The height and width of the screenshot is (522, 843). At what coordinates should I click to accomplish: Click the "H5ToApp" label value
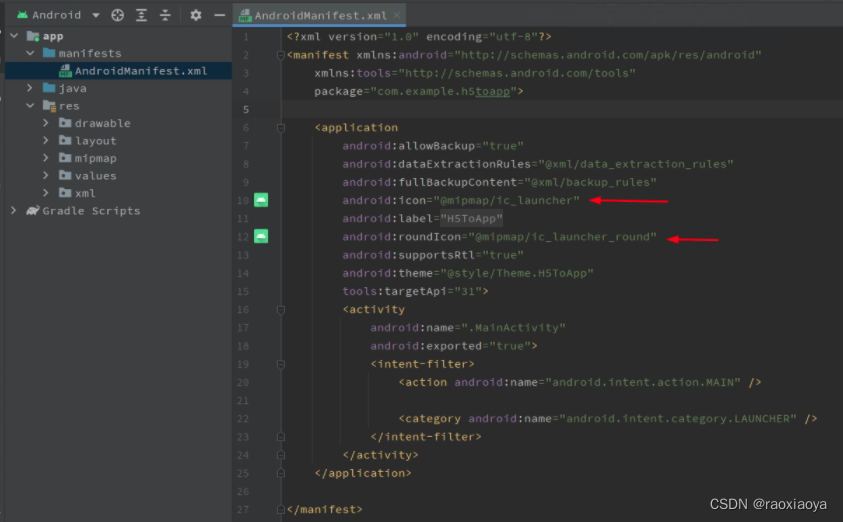[471, 219]
